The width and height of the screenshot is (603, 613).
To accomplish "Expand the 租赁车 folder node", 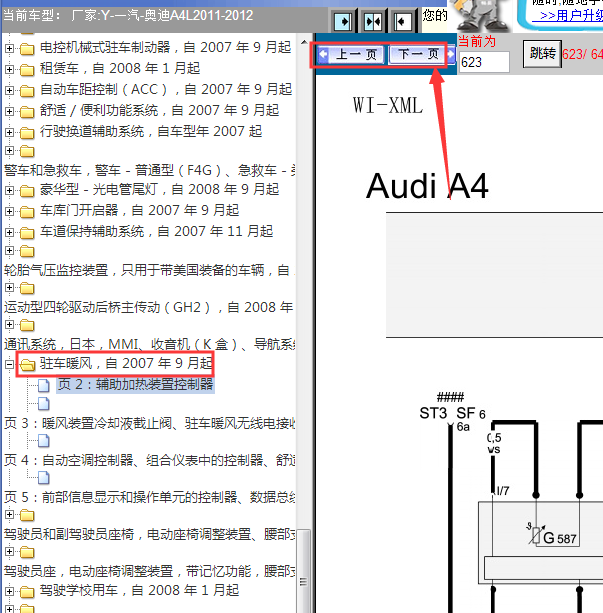I will pyautogui.click(x=9, y=70).
